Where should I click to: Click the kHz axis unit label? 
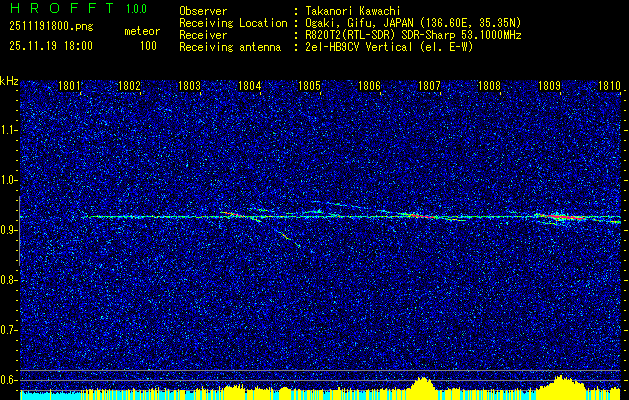[x=9, y=81]
